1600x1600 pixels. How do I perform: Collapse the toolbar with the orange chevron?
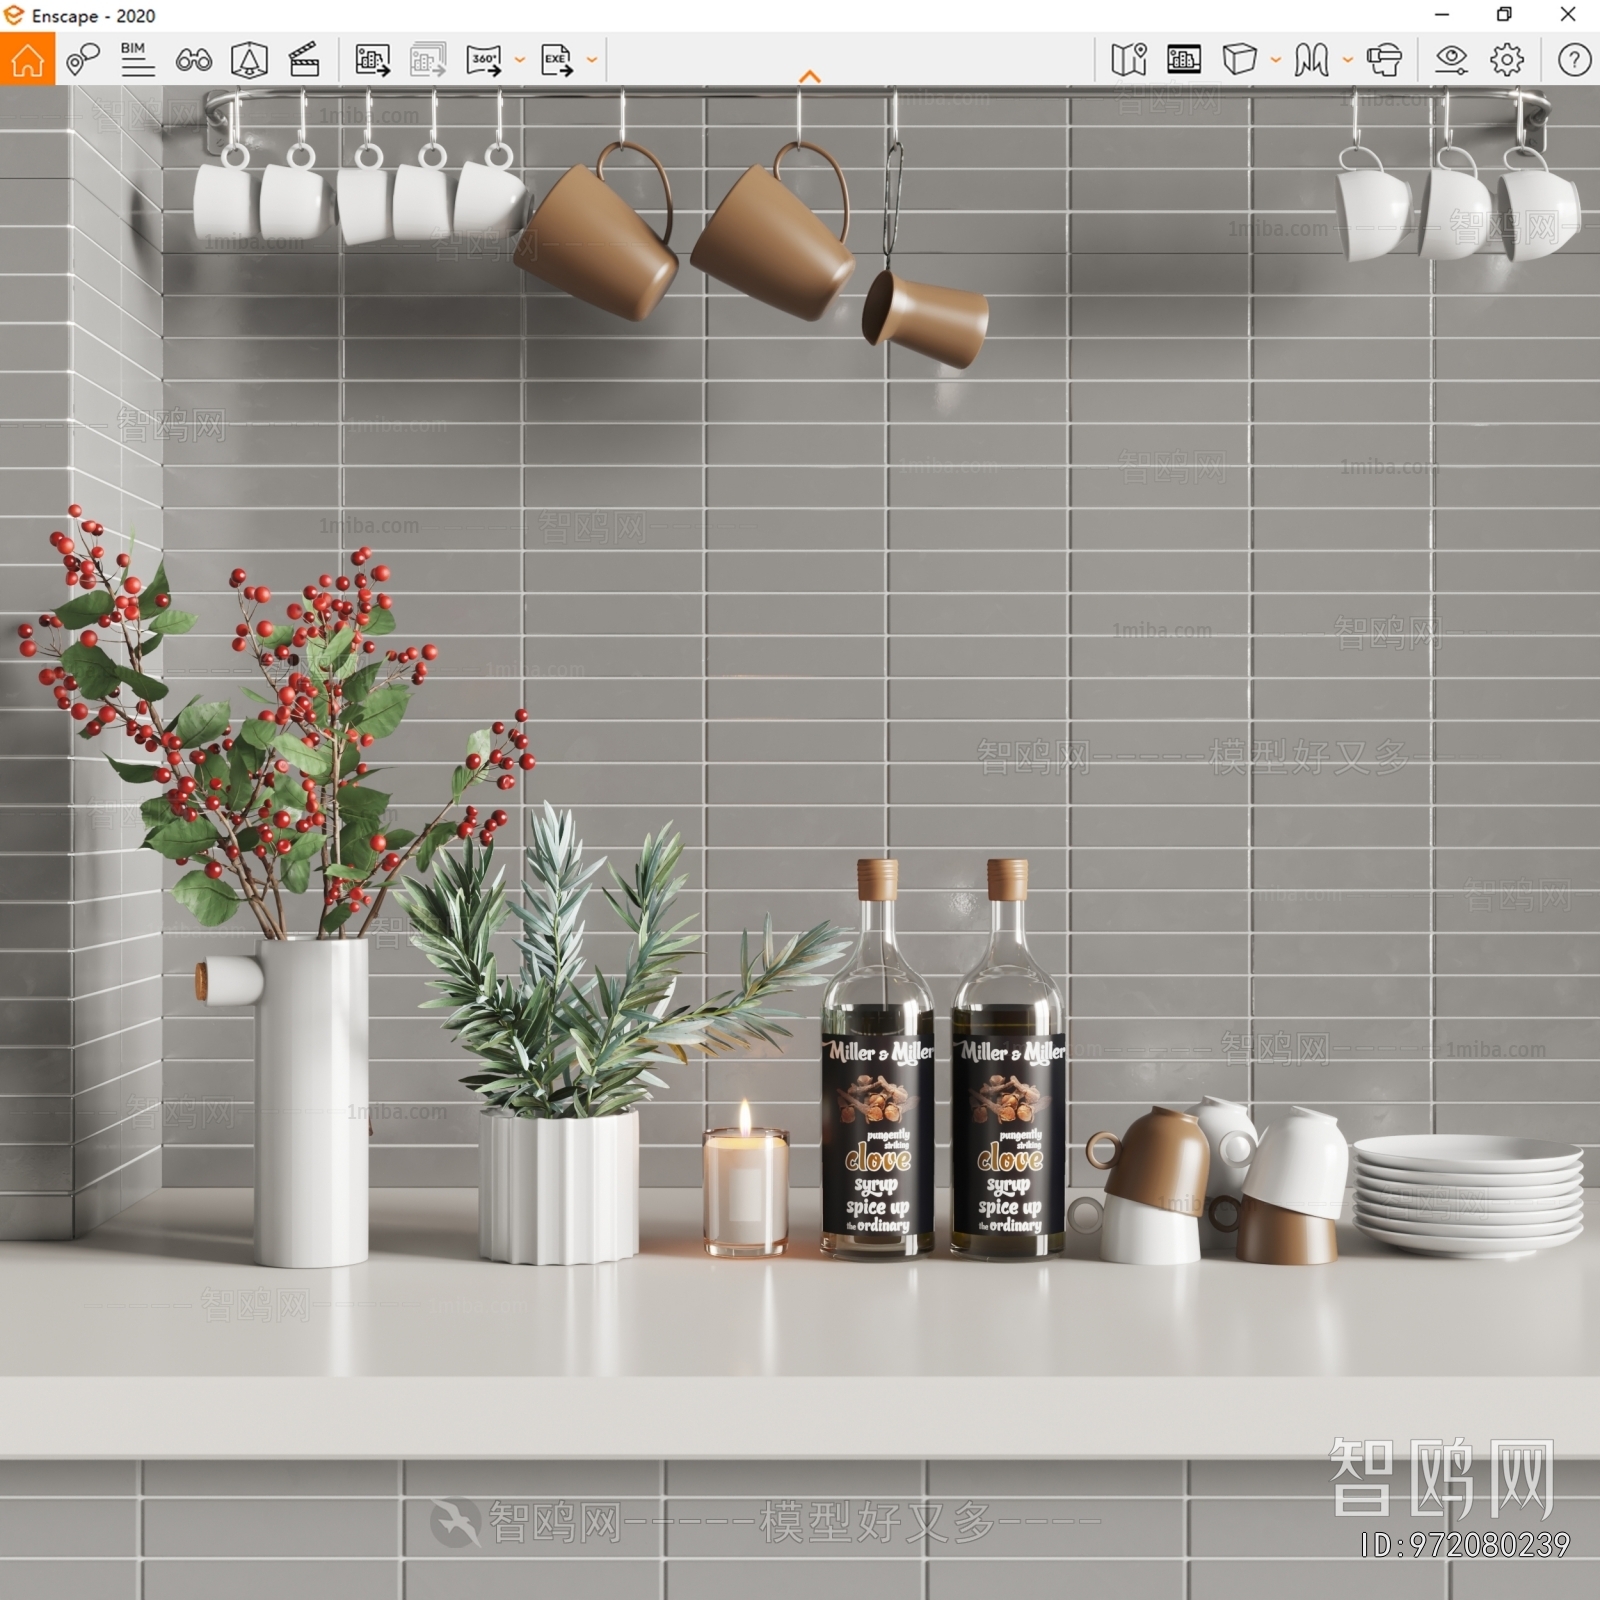tap(810, 77)
